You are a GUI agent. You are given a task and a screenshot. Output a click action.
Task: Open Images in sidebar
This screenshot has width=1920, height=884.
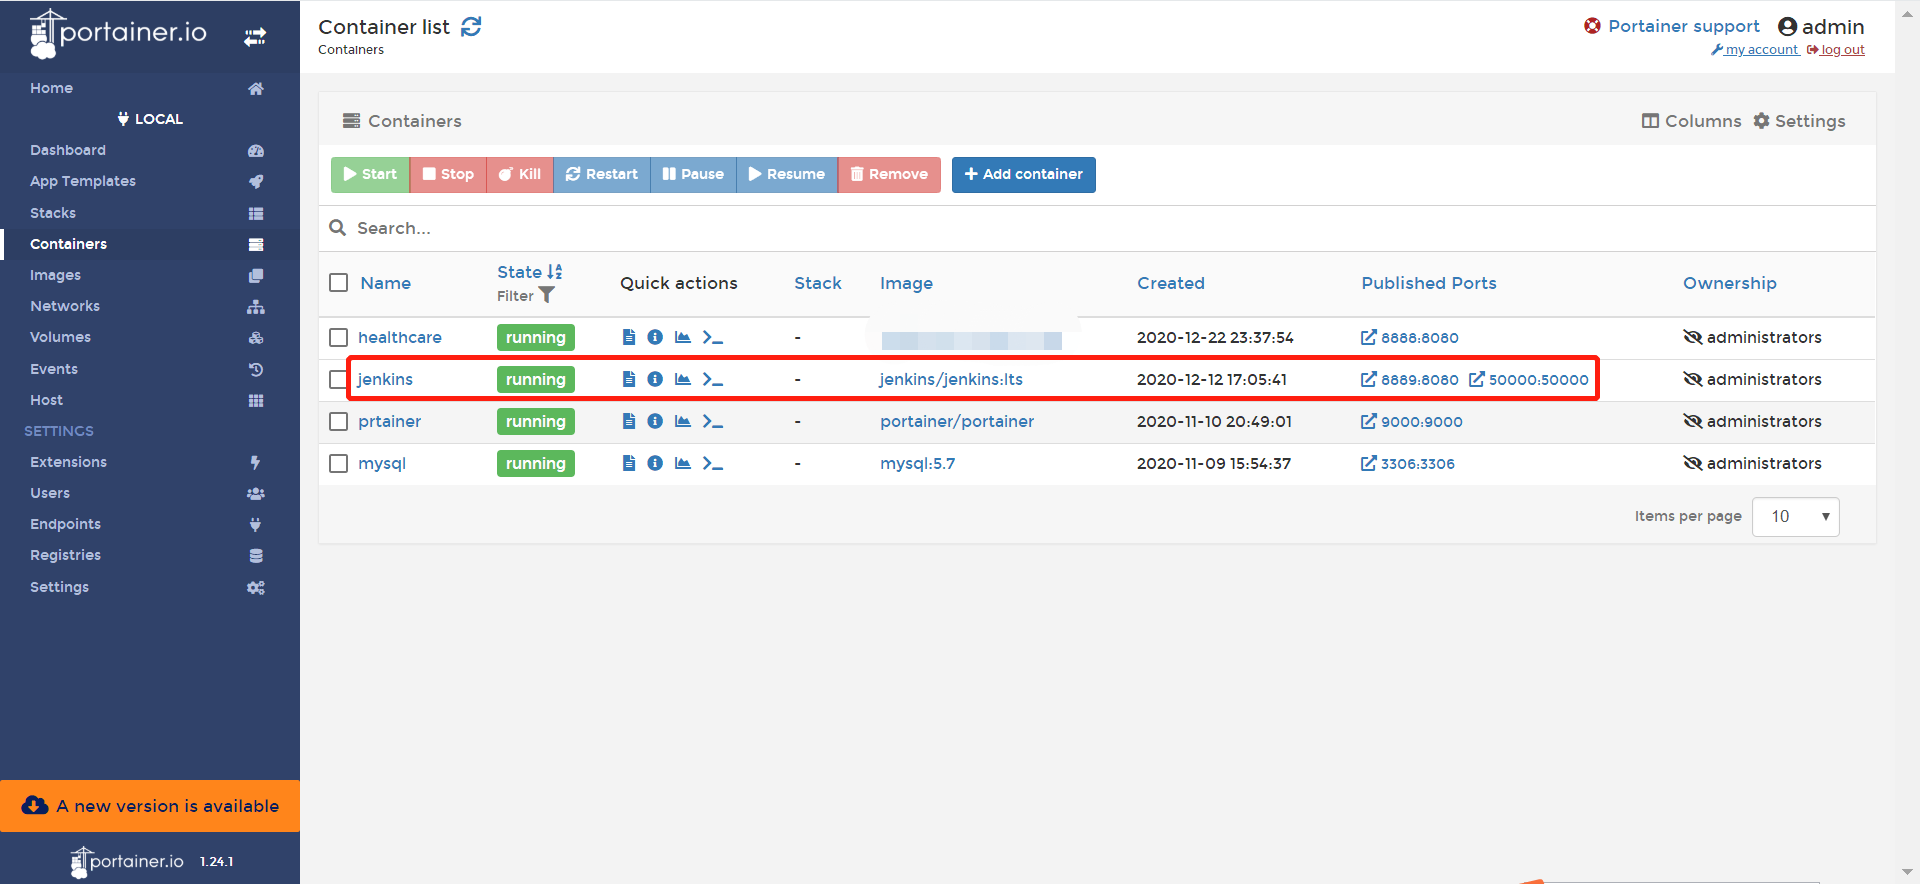pyautogui.click(x=150, y=275)
